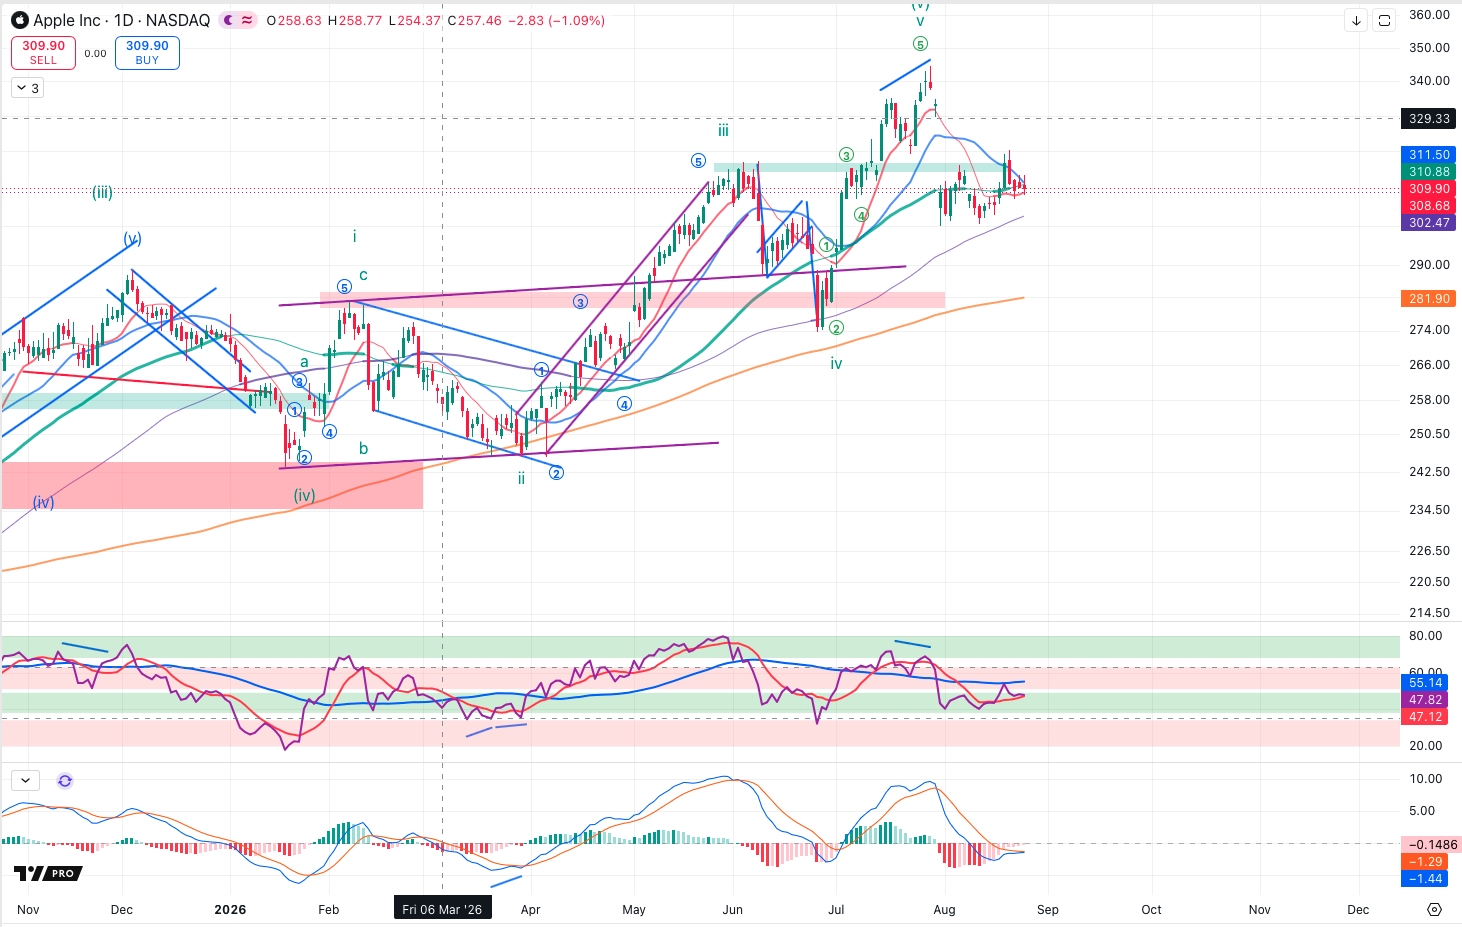1462x927 pixels.
Task: Click the purple circular refresh icon in MACD pane
Action: (x=65, y=781)
